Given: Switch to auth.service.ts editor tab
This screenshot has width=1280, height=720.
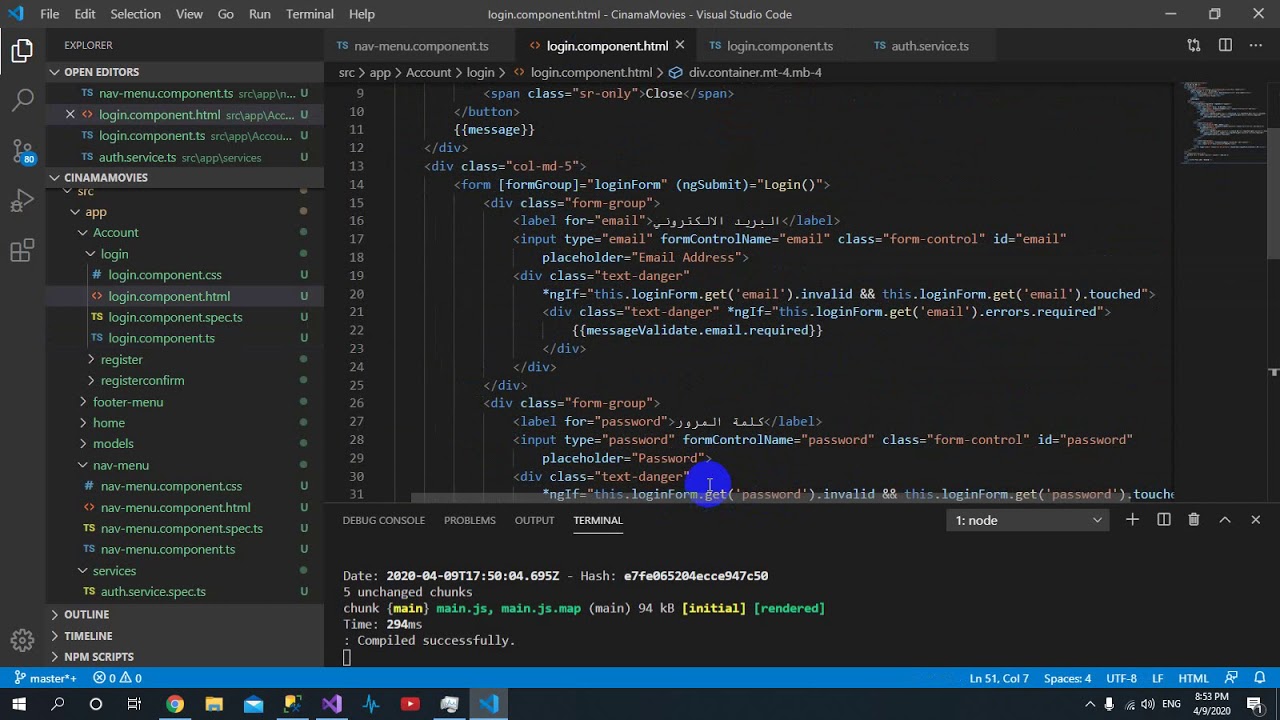Looking at the screenshot, I should pos(929,46).
